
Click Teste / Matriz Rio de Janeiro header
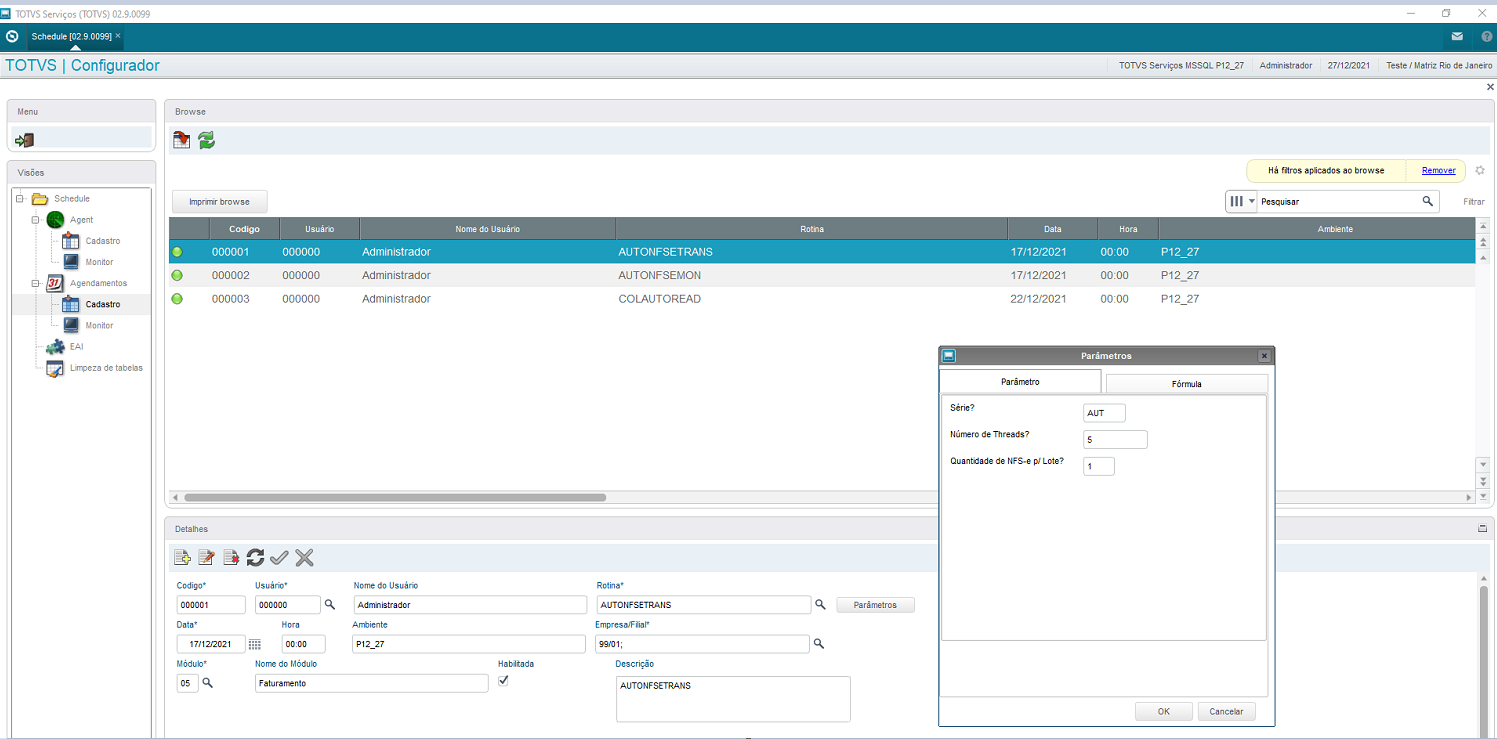(x=1439, y=65)
